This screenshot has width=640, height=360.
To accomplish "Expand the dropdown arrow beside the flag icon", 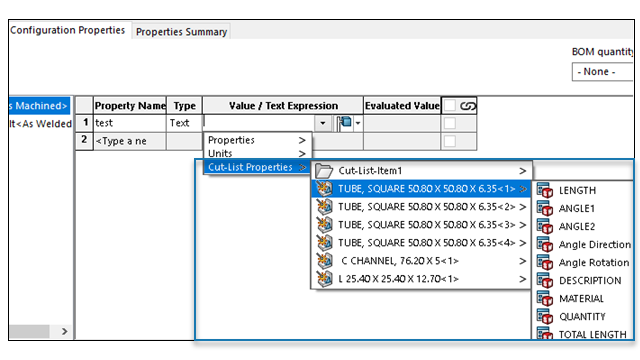I will coord(358,123).
